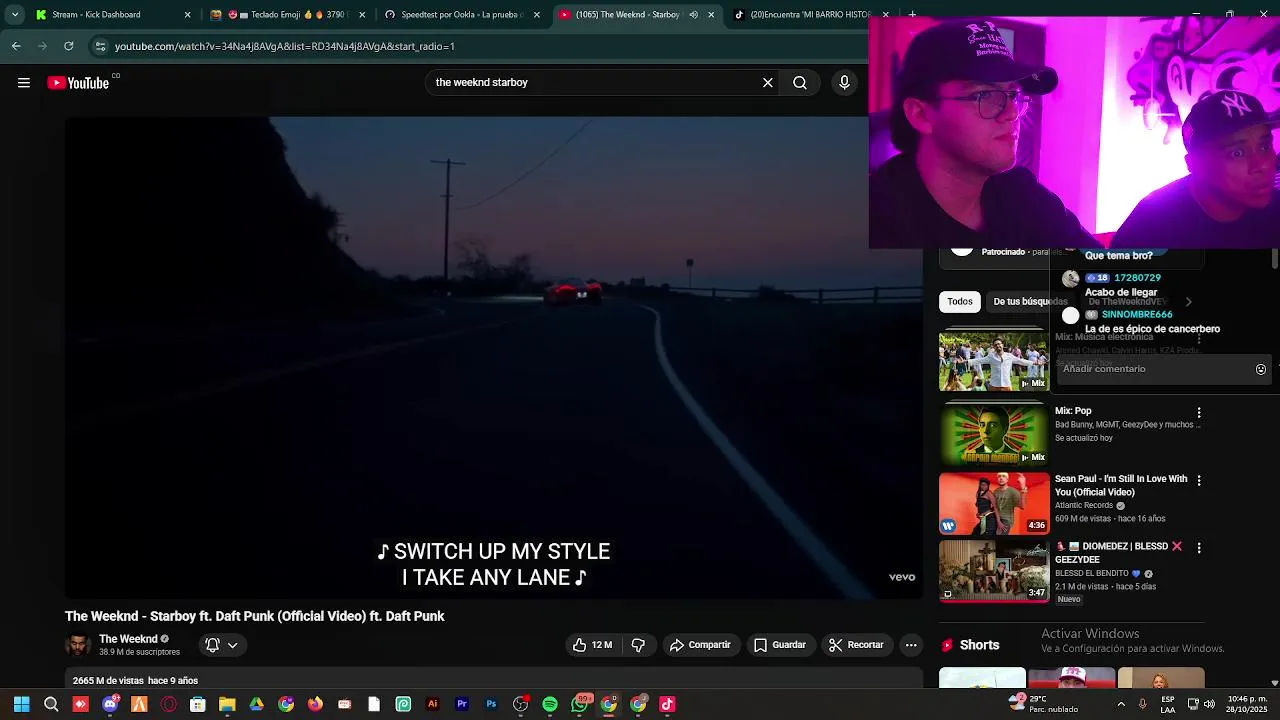Open the Mix: Música electrónica thumbnail

pos(994,361)
